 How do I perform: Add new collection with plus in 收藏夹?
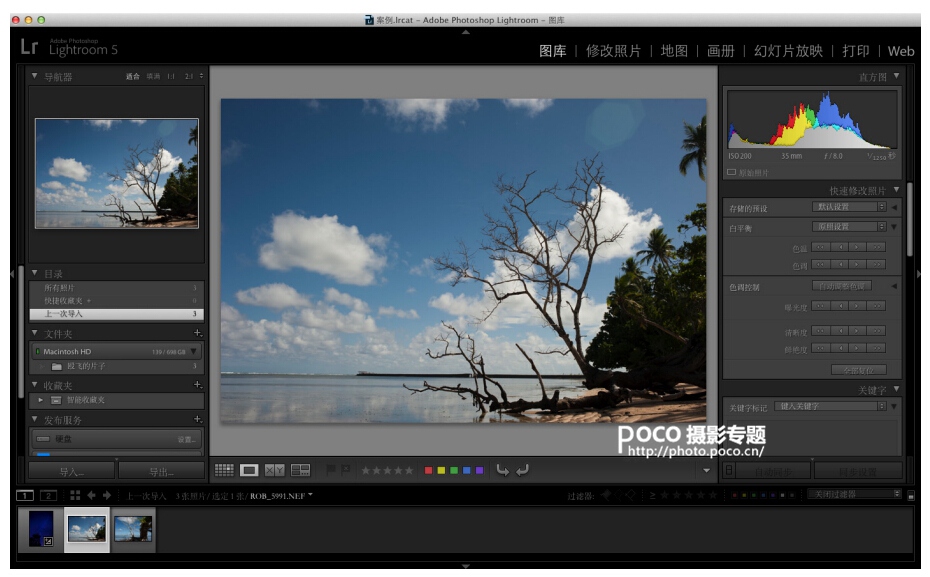point(198,385)
